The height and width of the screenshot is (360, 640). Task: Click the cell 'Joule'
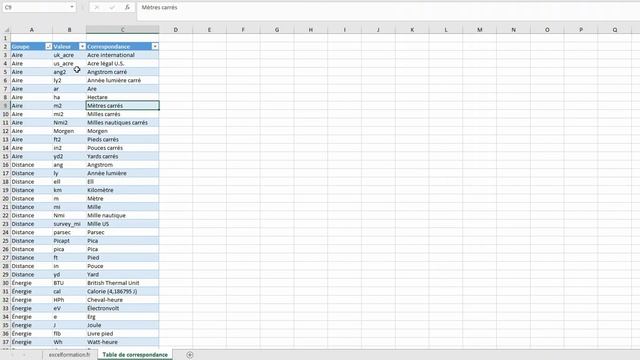tap(122, 325)
